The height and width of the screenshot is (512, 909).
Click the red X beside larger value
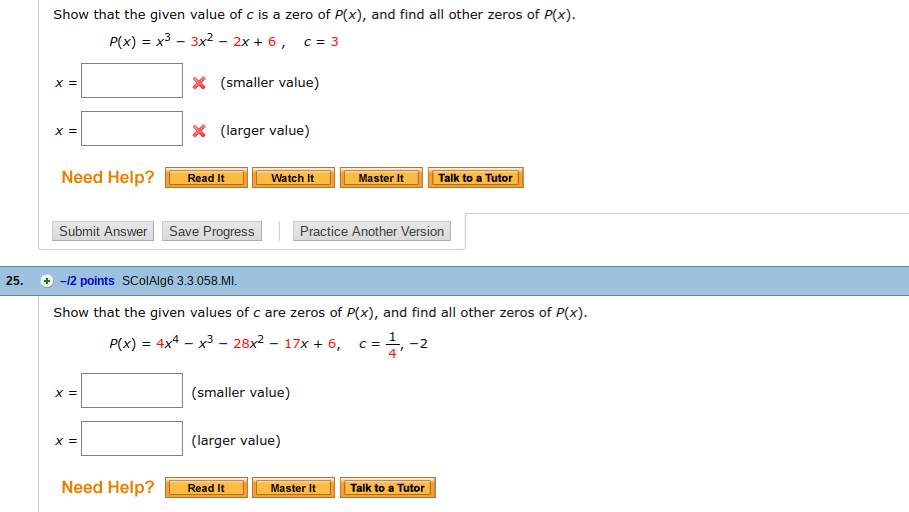(x=199, y=131)
